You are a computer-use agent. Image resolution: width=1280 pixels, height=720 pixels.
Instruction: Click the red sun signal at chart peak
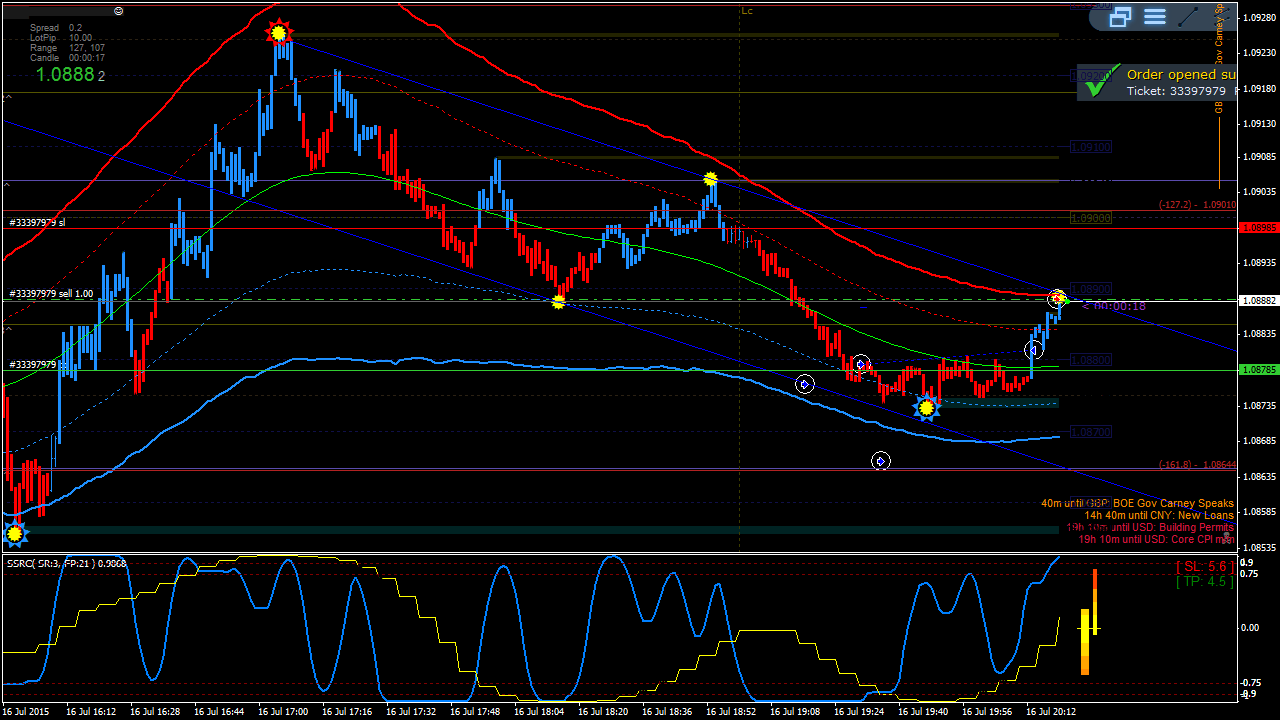[x=279, y=33]
